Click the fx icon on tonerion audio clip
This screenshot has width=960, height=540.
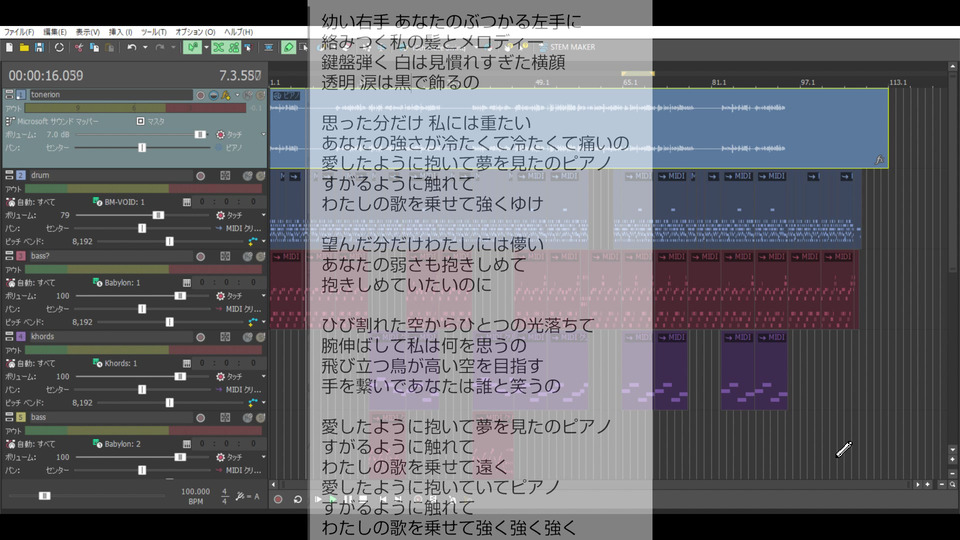click(x=879, y=160)
